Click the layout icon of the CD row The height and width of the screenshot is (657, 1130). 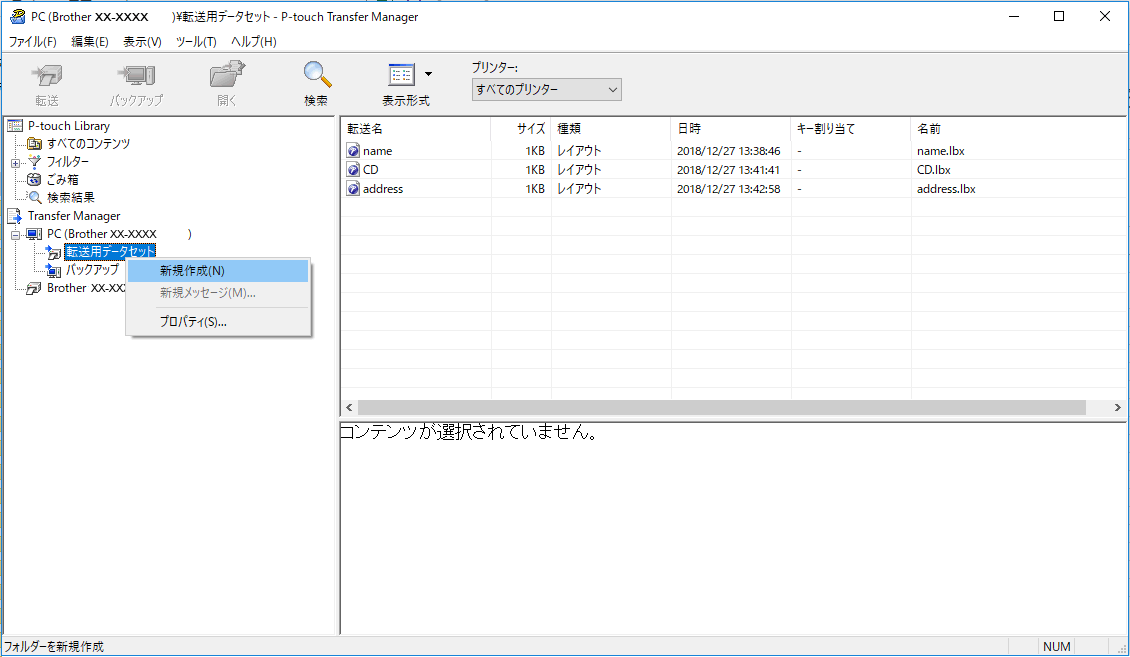click(353, 169)
